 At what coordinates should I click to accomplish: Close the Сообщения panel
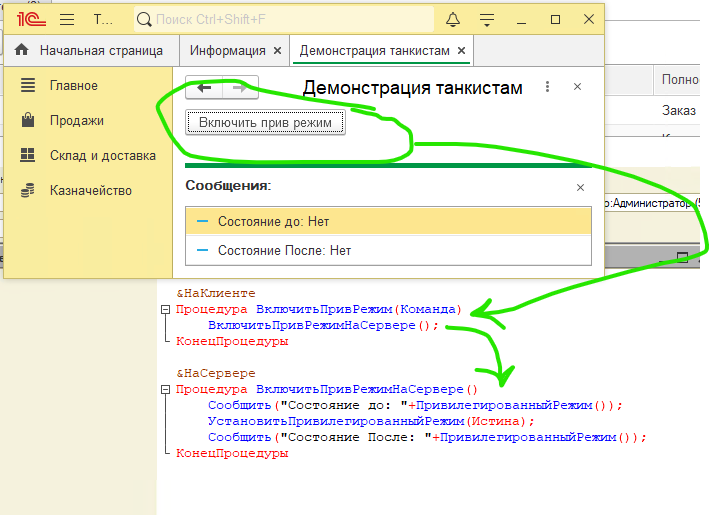click(580, 188)
